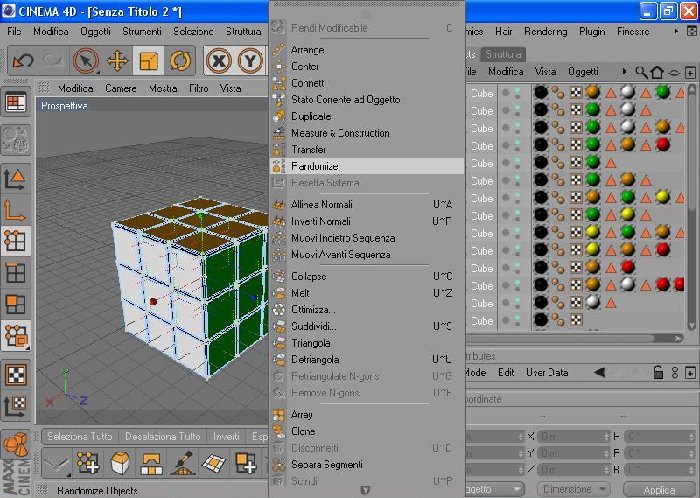Click the Undo arrow icon

click(22, 60)
